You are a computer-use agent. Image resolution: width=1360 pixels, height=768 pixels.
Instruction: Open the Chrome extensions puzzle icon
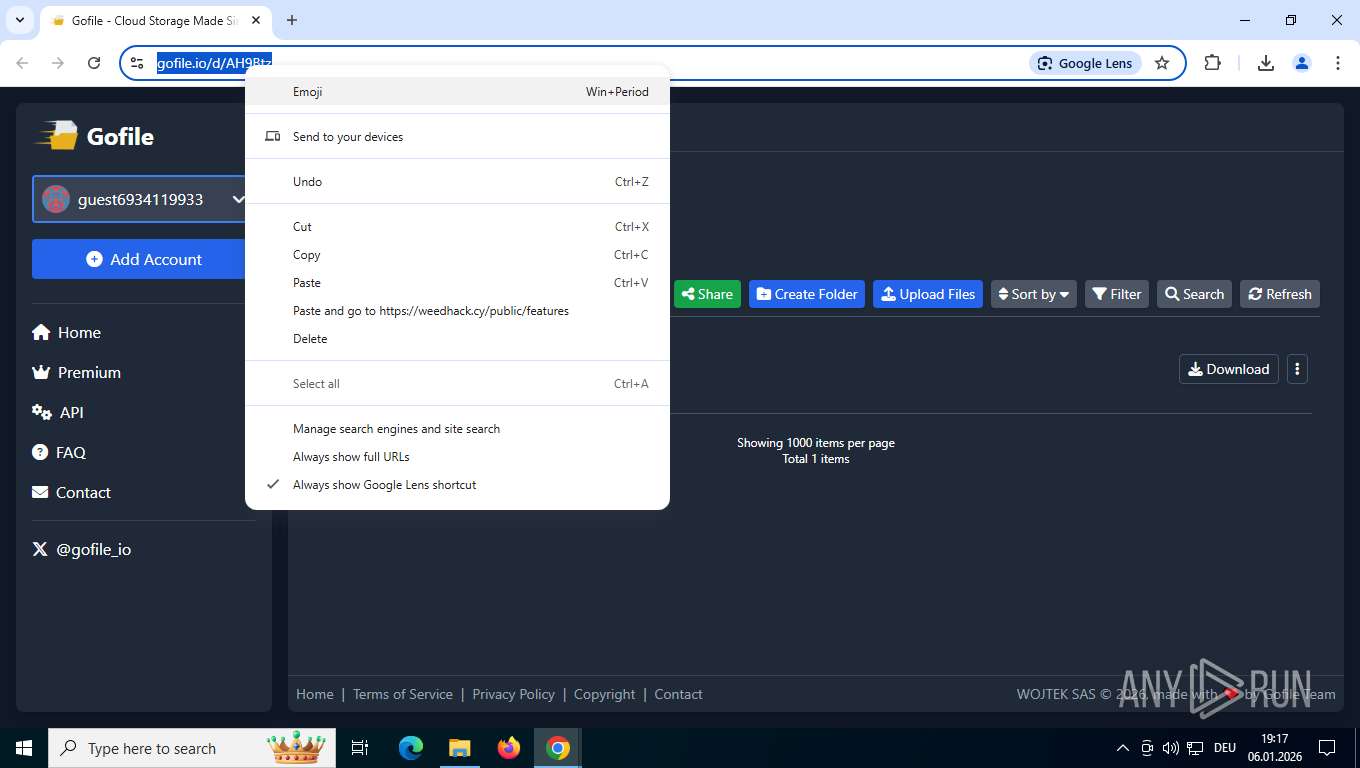(x=1212, y=62)
